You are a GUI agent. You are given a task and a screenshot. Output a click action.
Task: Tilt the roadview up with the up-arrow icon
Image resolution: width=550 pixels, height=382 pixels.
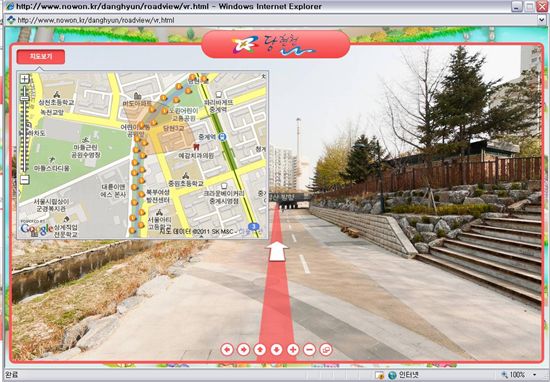[x=260, y=349]
